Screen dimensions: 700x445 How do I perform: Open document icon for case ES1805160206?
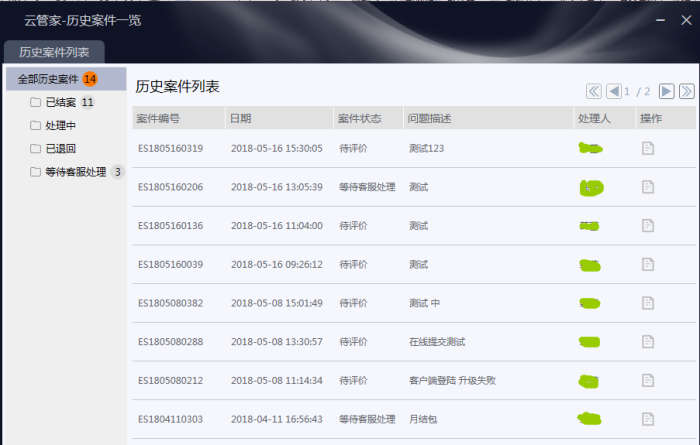(x=648, y=187)
